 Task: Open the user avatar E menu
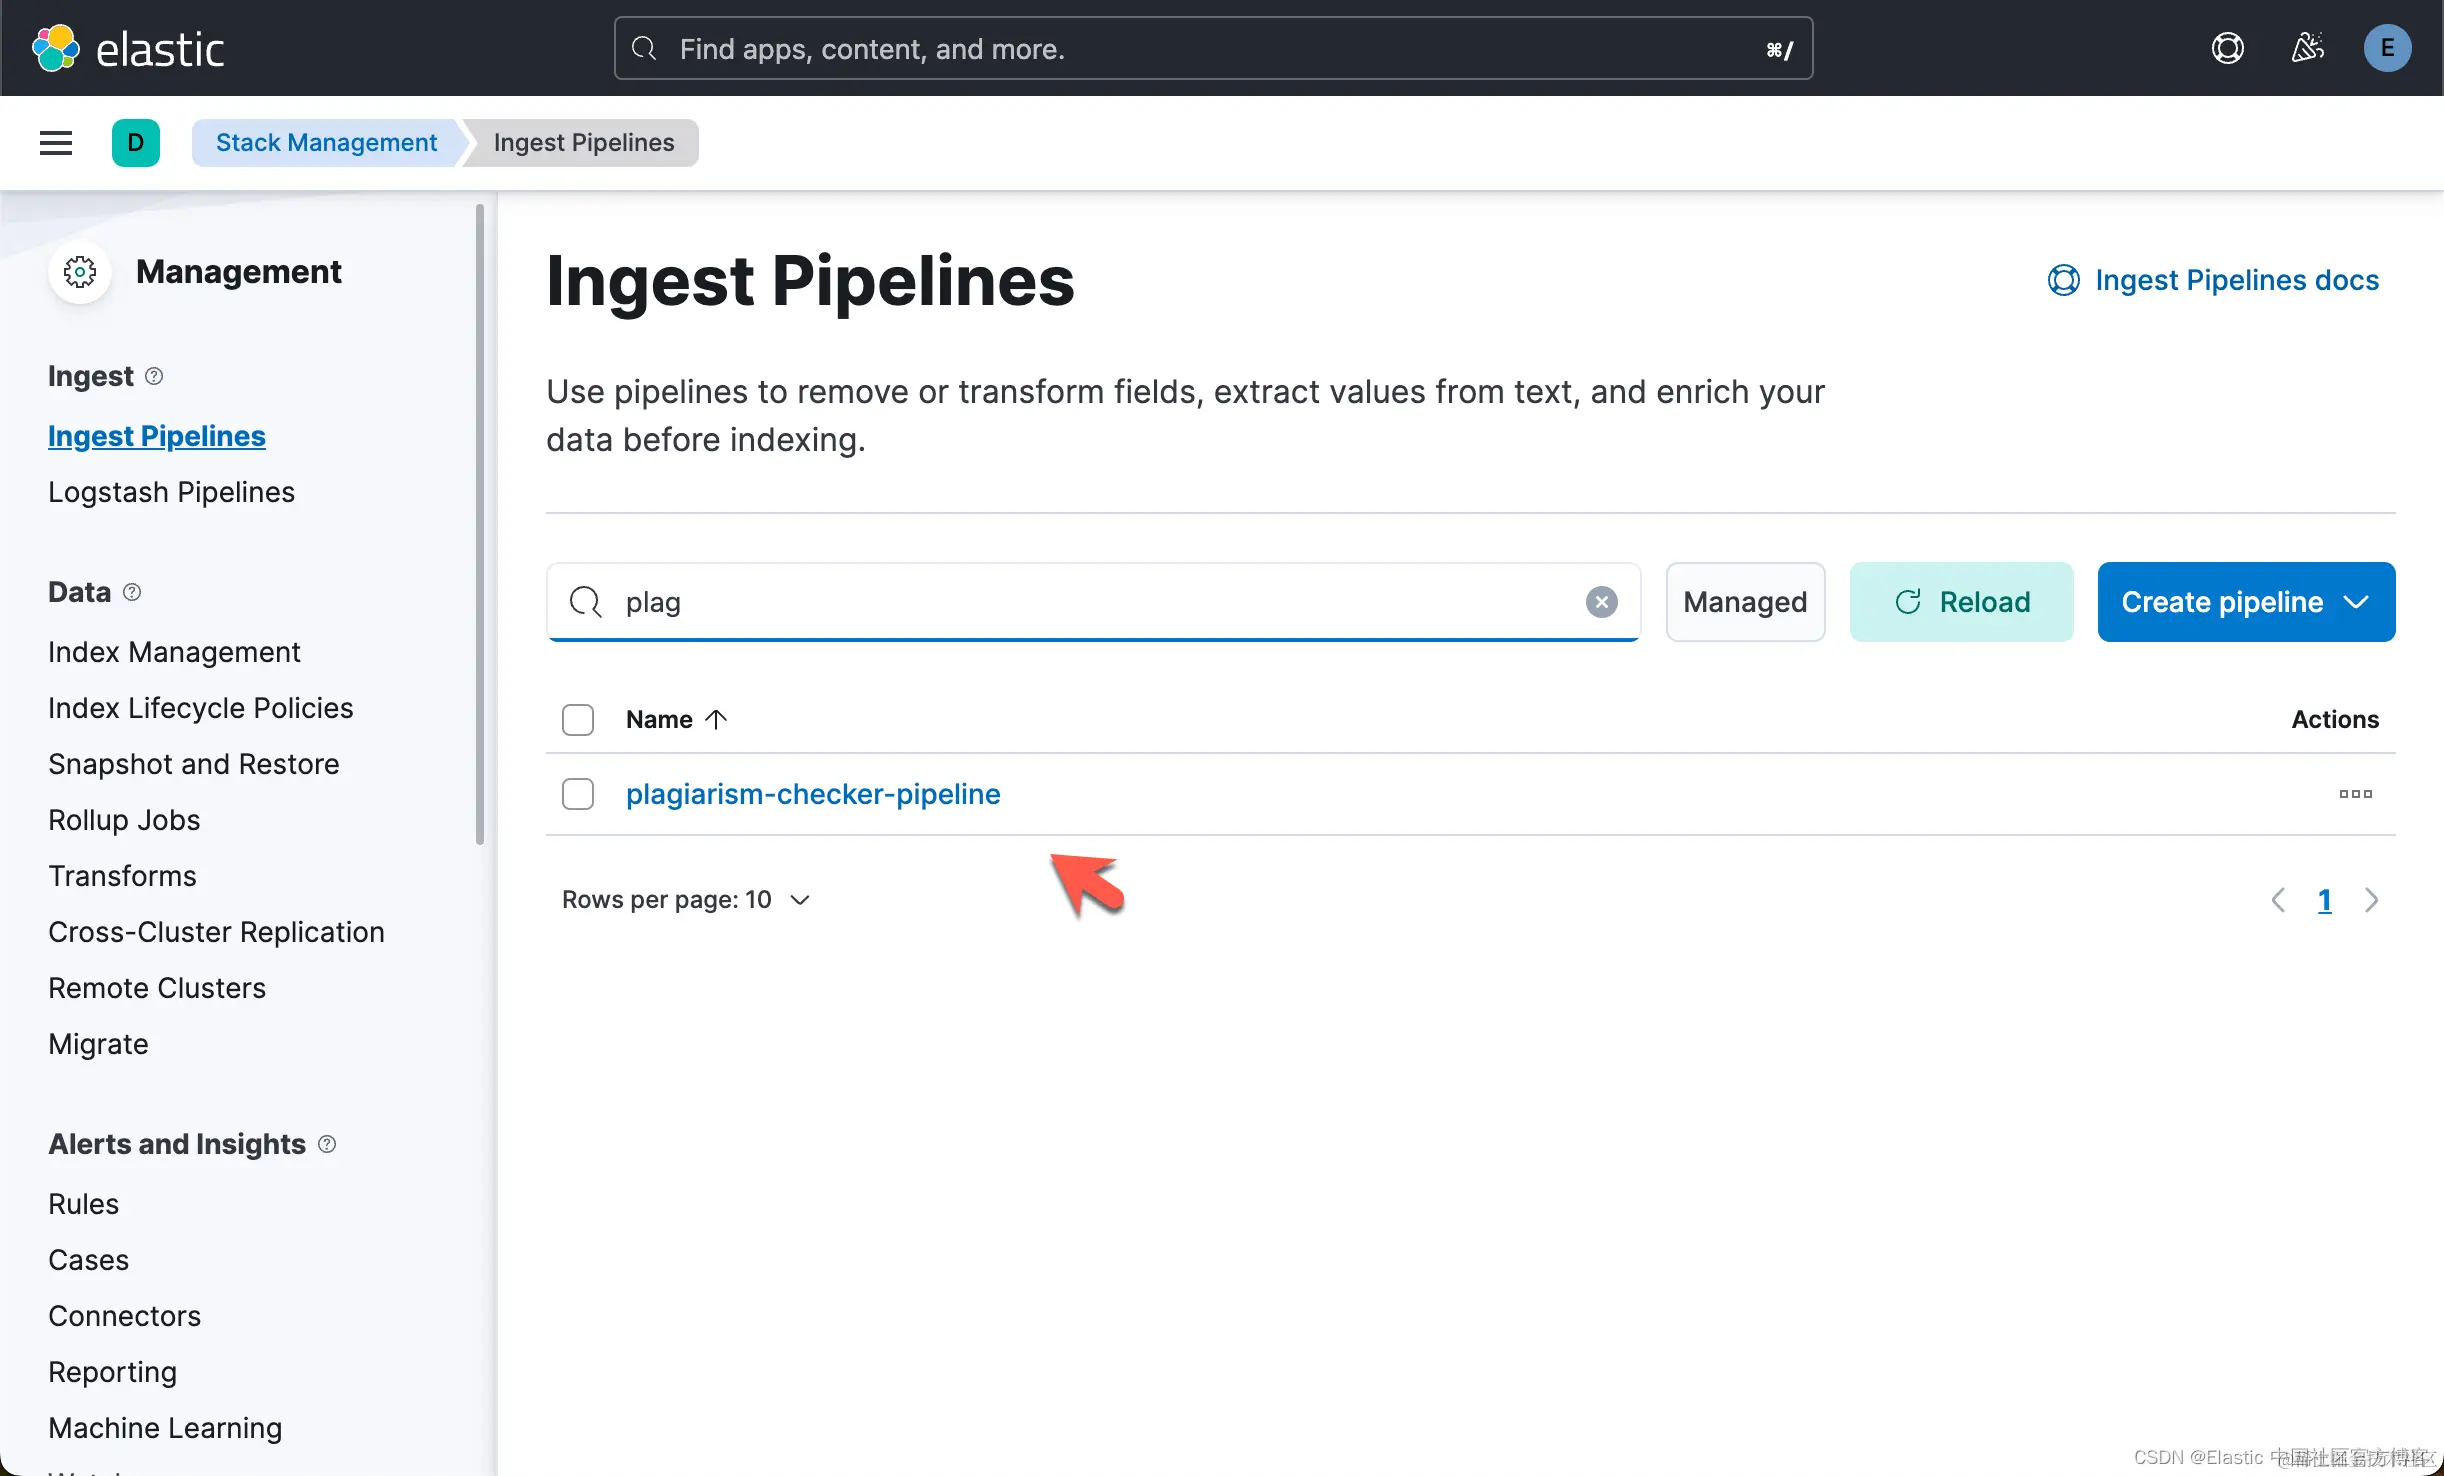tap(2387, 48)
